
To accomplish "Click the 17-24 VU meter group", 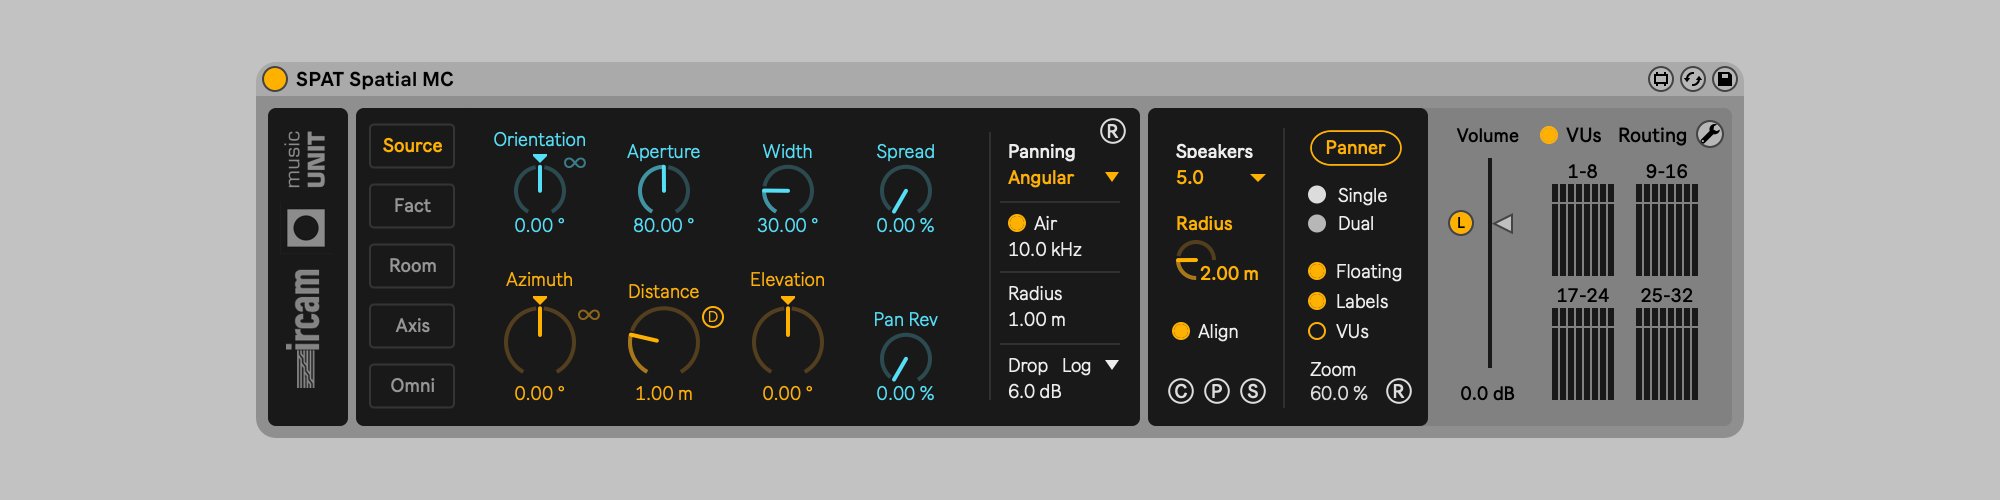I will [x=1583, y=354].
